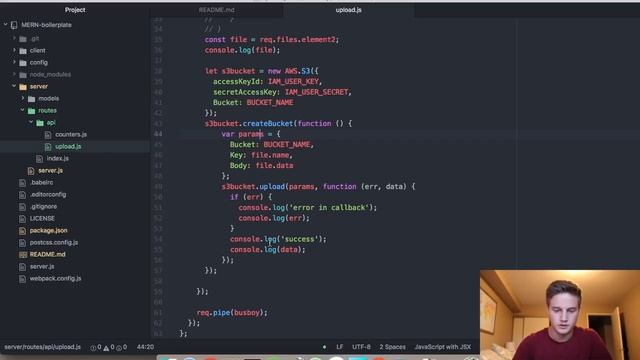Click the server/routes/api/upload.js status path
Viewport: 640px width, 360px height.
[x=42, y=347]
